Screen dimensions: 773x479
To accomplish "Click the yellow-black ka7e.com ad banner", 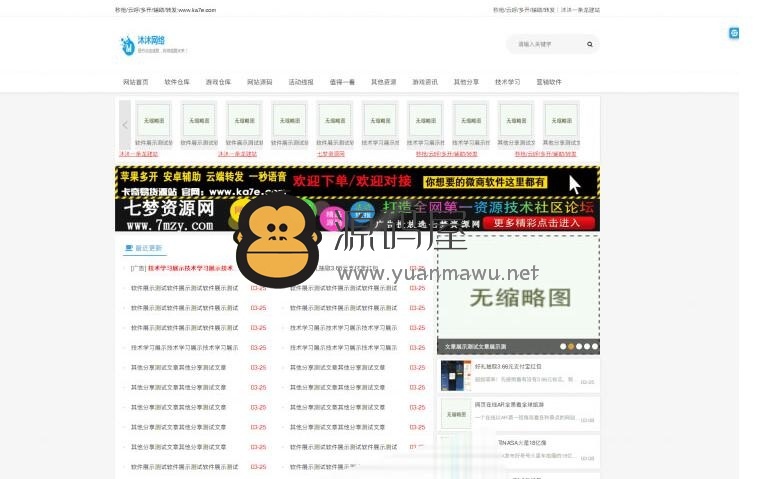I will click(x=357, y=182).
